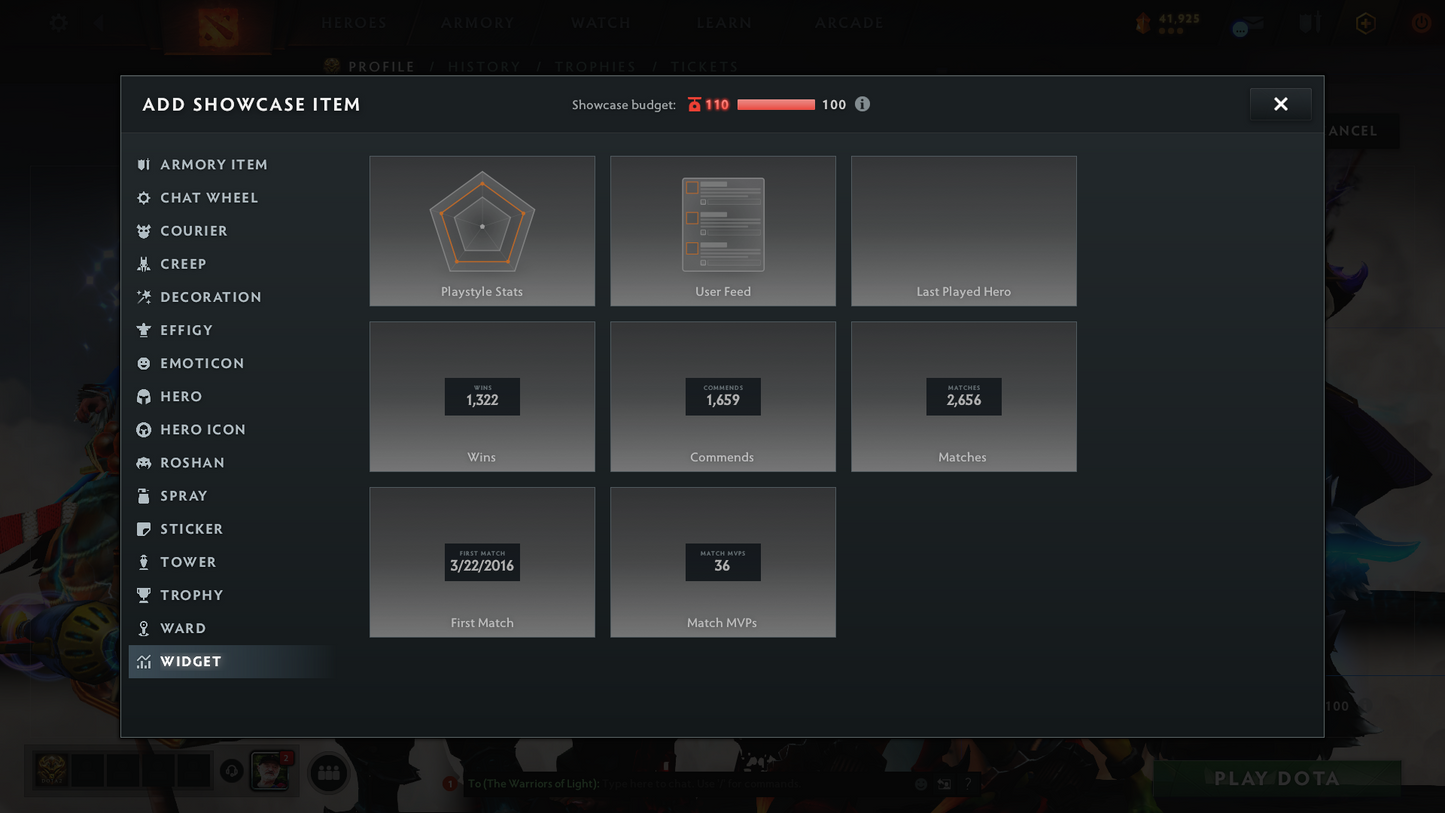Click the Spray label in sidebar

[184, 496]
